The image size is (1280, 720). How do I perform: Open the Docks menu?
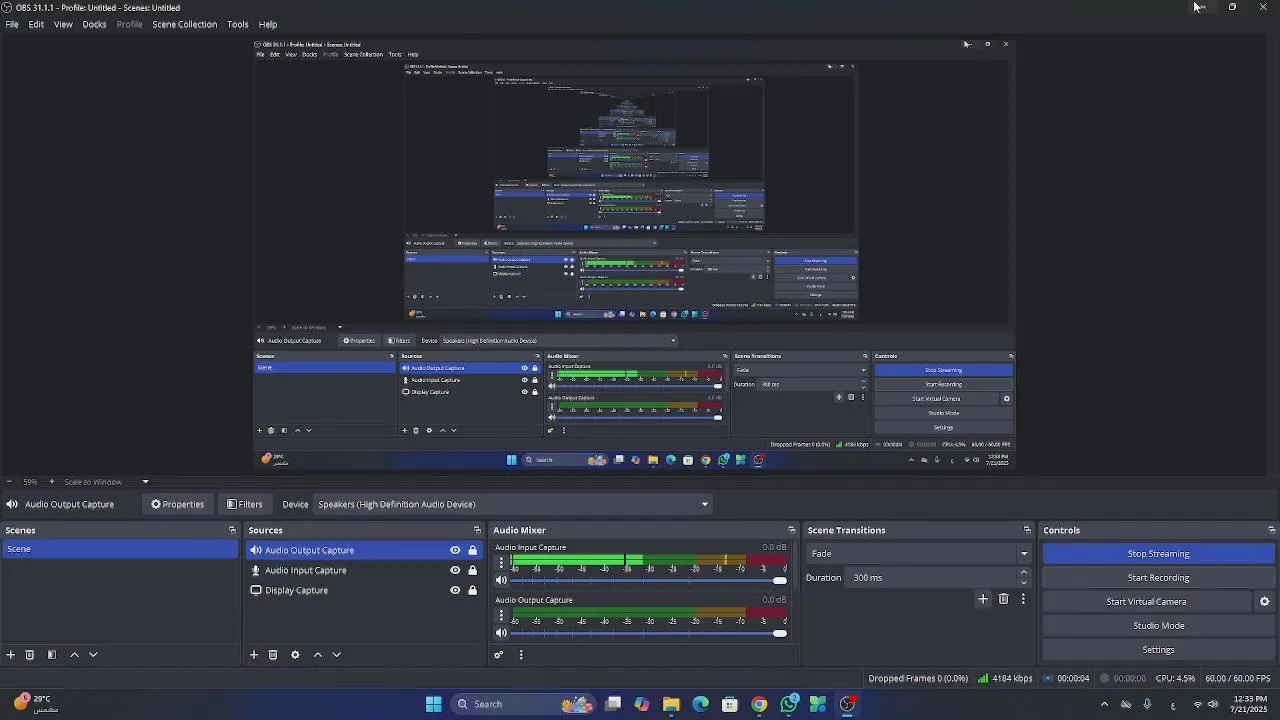pyautogui.click(x=94, y=24)
